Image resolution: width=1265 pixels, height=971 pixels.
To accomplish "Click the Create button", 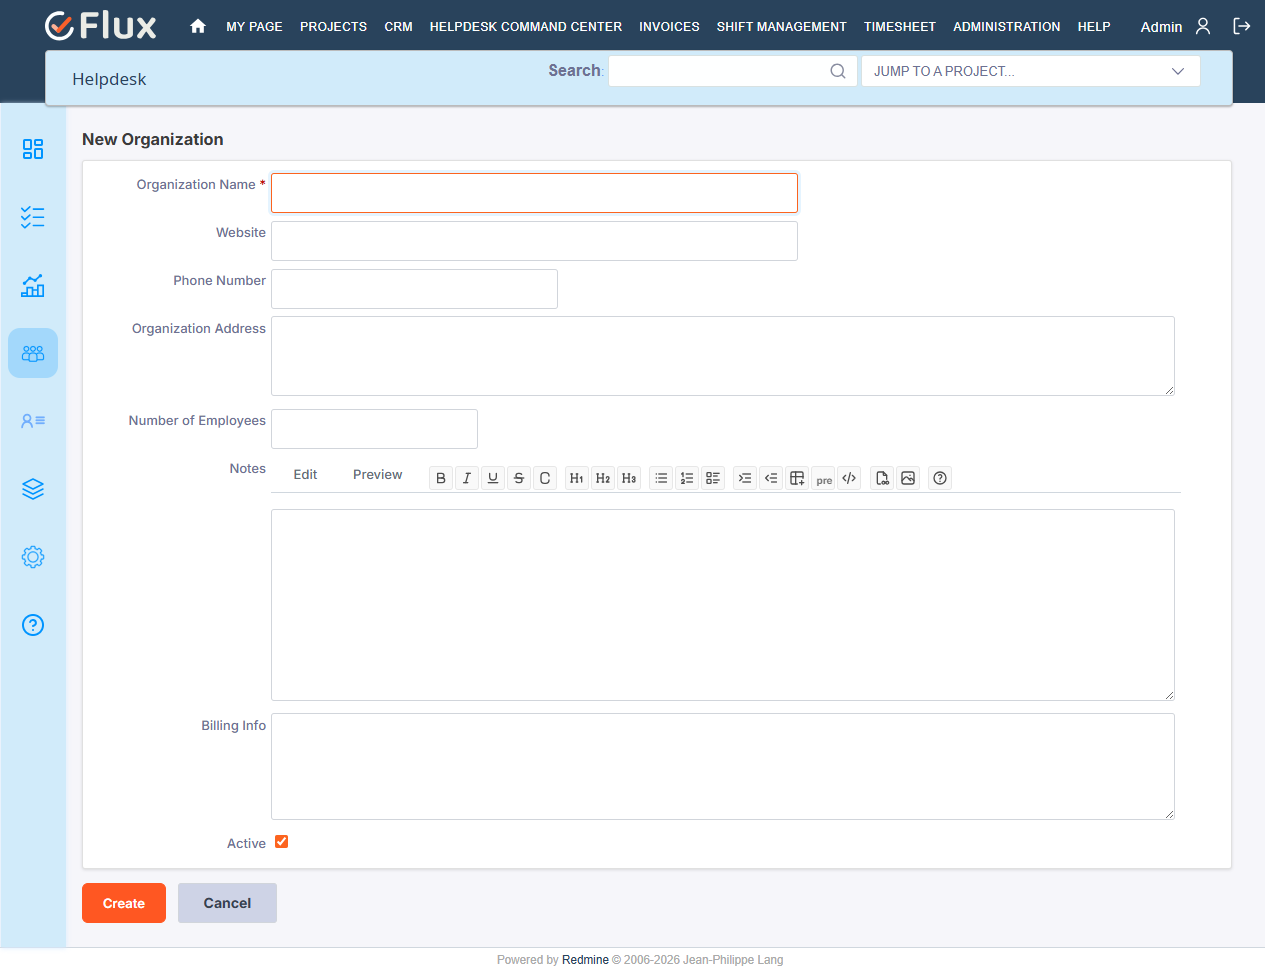I will [x=124, y=903].
